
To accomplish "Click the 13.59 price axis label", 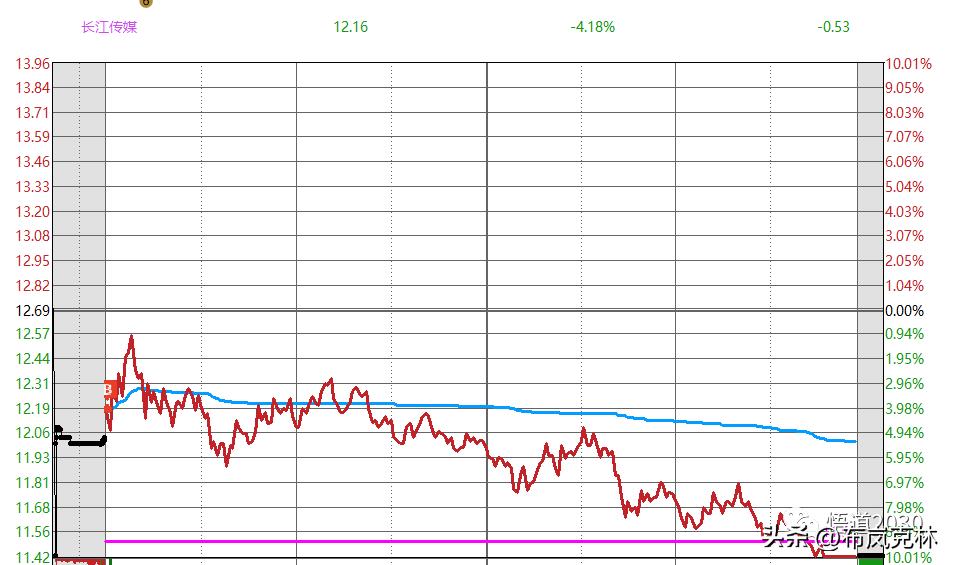I will (x=33, y=137).
